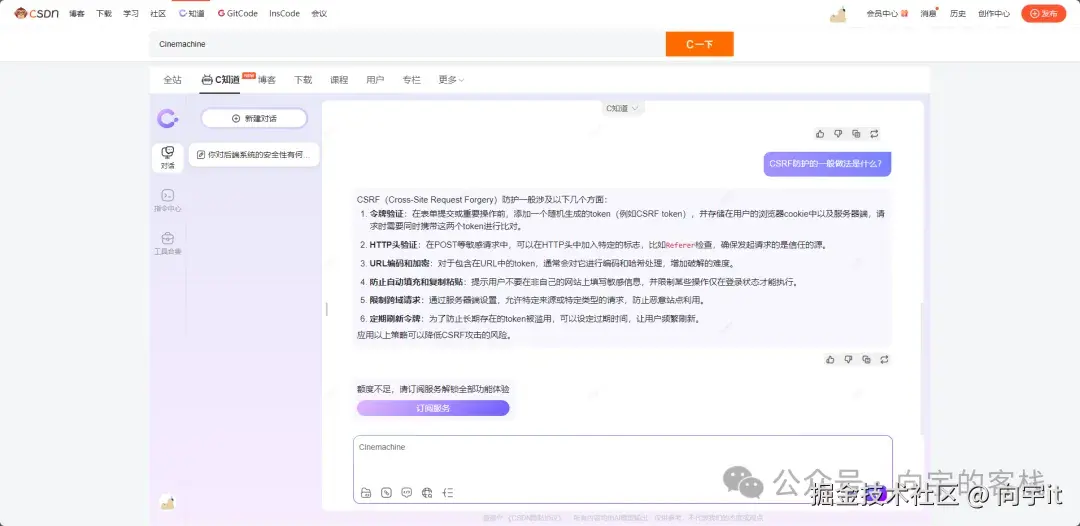Regenerate the CSRF answer
The width and height of the screenshot is (1080, 526).
(884, 359)
